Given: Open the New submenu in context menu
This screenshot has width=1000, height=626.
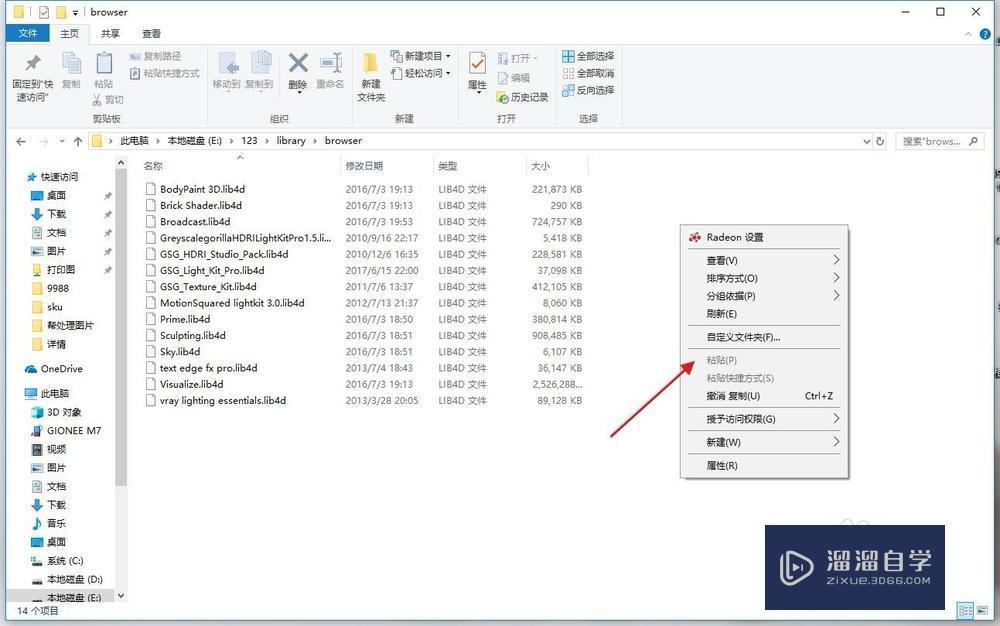Looking at the screenshot, I should click(764, 442).
